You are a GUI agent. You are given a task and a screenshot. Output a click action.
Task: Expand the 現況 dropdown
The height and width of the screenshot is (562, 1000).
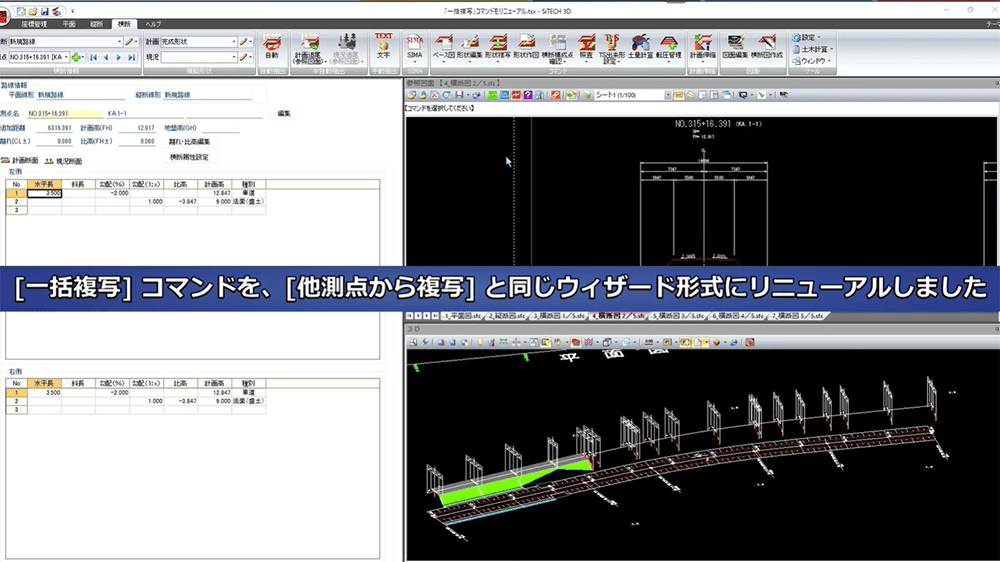coord(233,57)
